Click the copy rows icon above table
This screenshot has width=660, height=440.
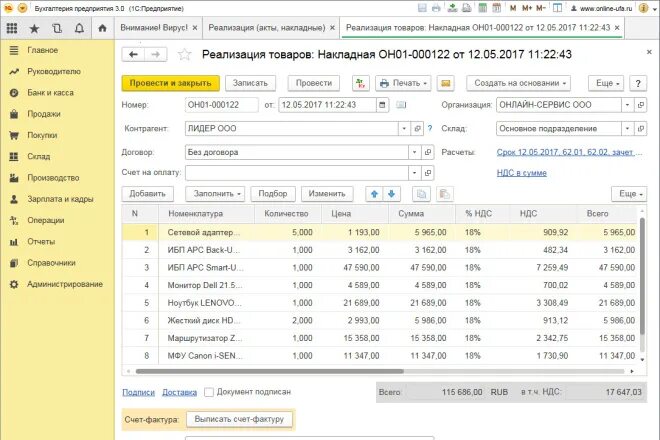[421, 194]
